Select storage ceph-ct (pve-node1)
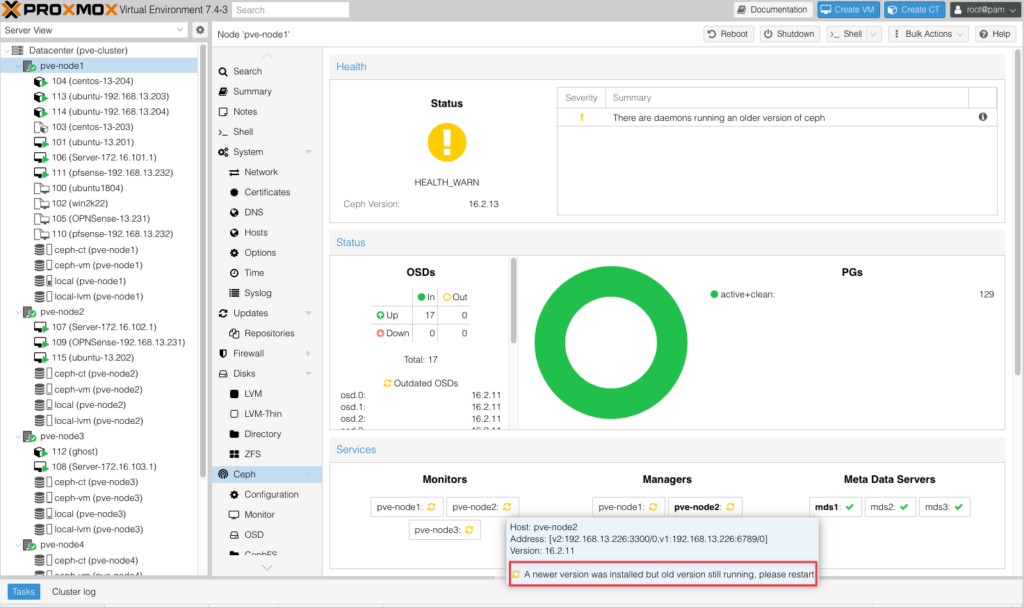This screenshot has width=1024, height=608. coord(95,249)
